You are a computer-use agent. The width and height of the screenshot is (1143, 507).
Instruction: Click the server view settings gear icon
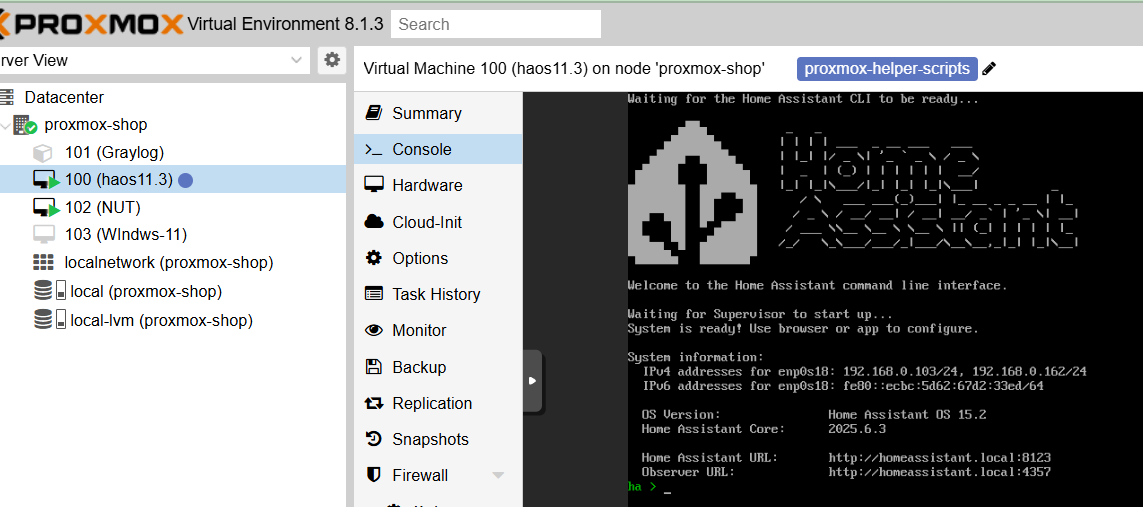[332, 60]
